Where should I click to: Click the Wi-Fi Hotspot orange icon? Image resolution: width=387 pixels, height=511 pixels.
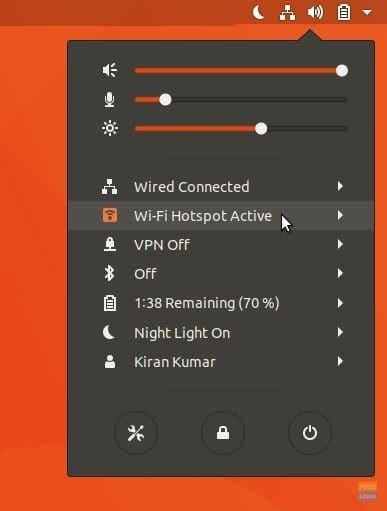click(110, 215)
